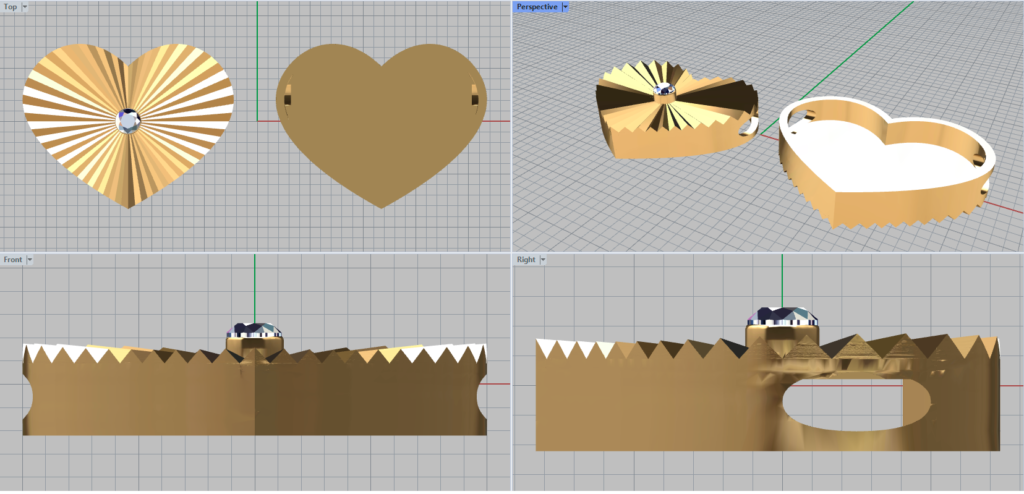The height and width of the screenshot is (494, 1024).
Task: Open the Front viewport dropdown arrow
Action: (x=30, y=259)
